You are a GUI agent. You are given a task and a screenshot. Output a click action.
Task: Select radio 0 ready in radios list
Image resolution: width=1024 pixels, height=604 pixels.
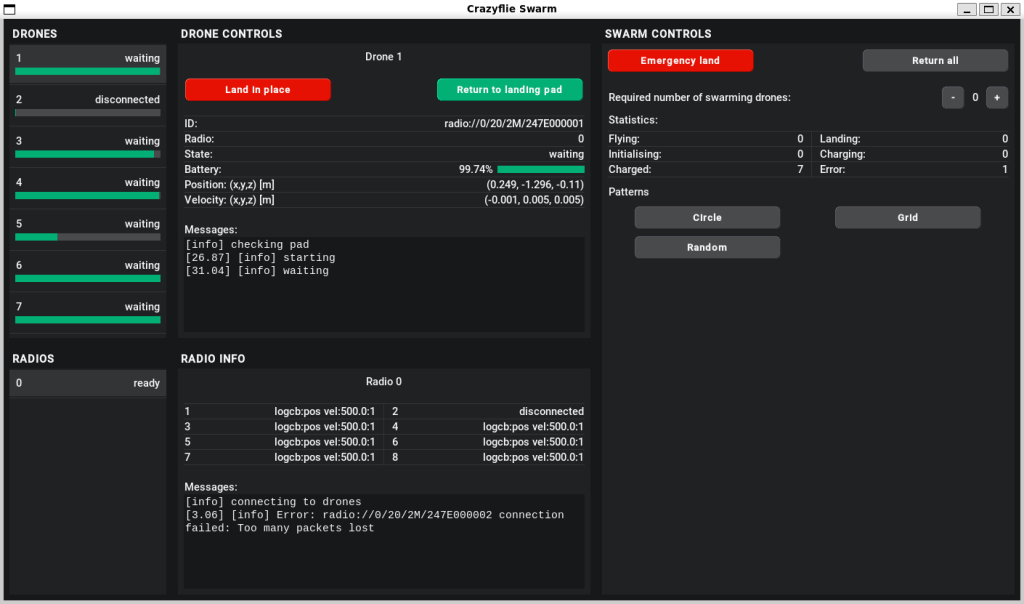(x=88, y=383)
